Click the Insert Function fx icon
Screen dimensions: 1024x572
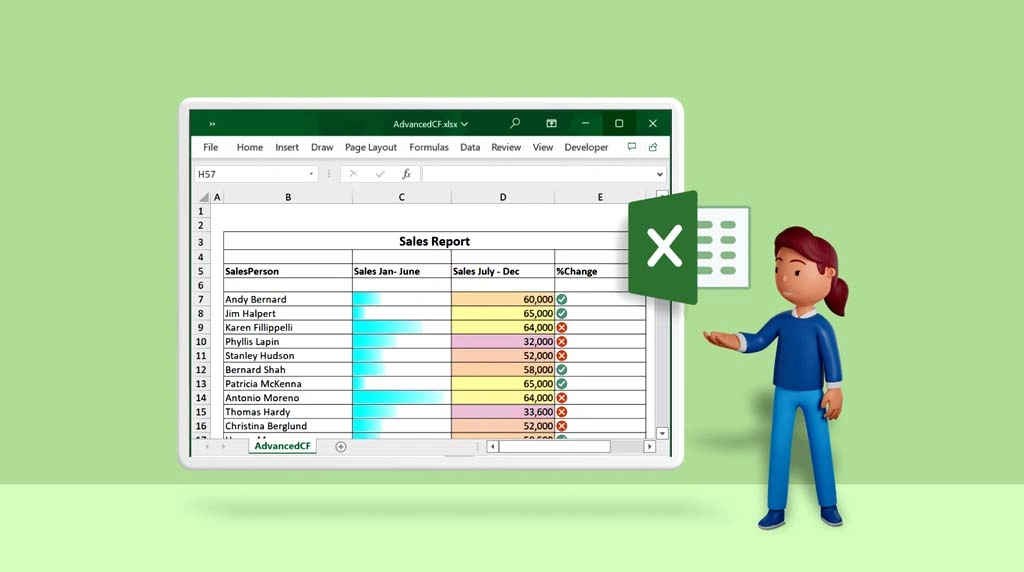(x=406, y=174)
